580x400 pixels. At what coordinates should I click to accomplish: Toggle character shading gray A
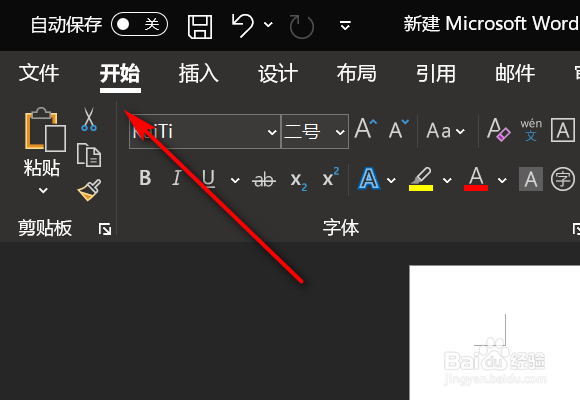pos(531,179)
